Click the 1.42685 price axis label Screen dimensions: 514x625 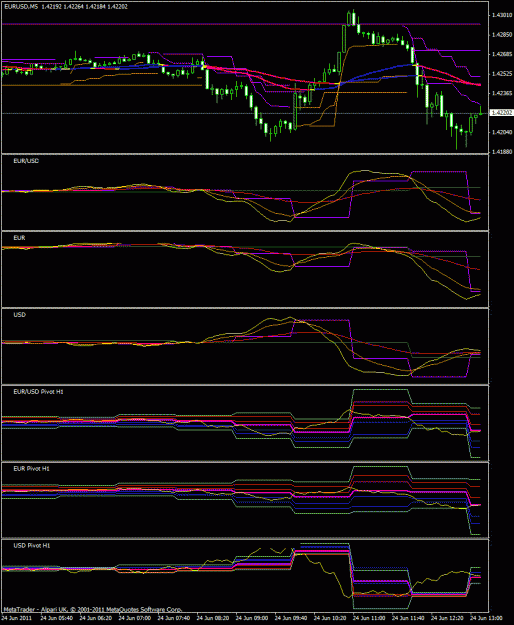(x=502, y=54)
